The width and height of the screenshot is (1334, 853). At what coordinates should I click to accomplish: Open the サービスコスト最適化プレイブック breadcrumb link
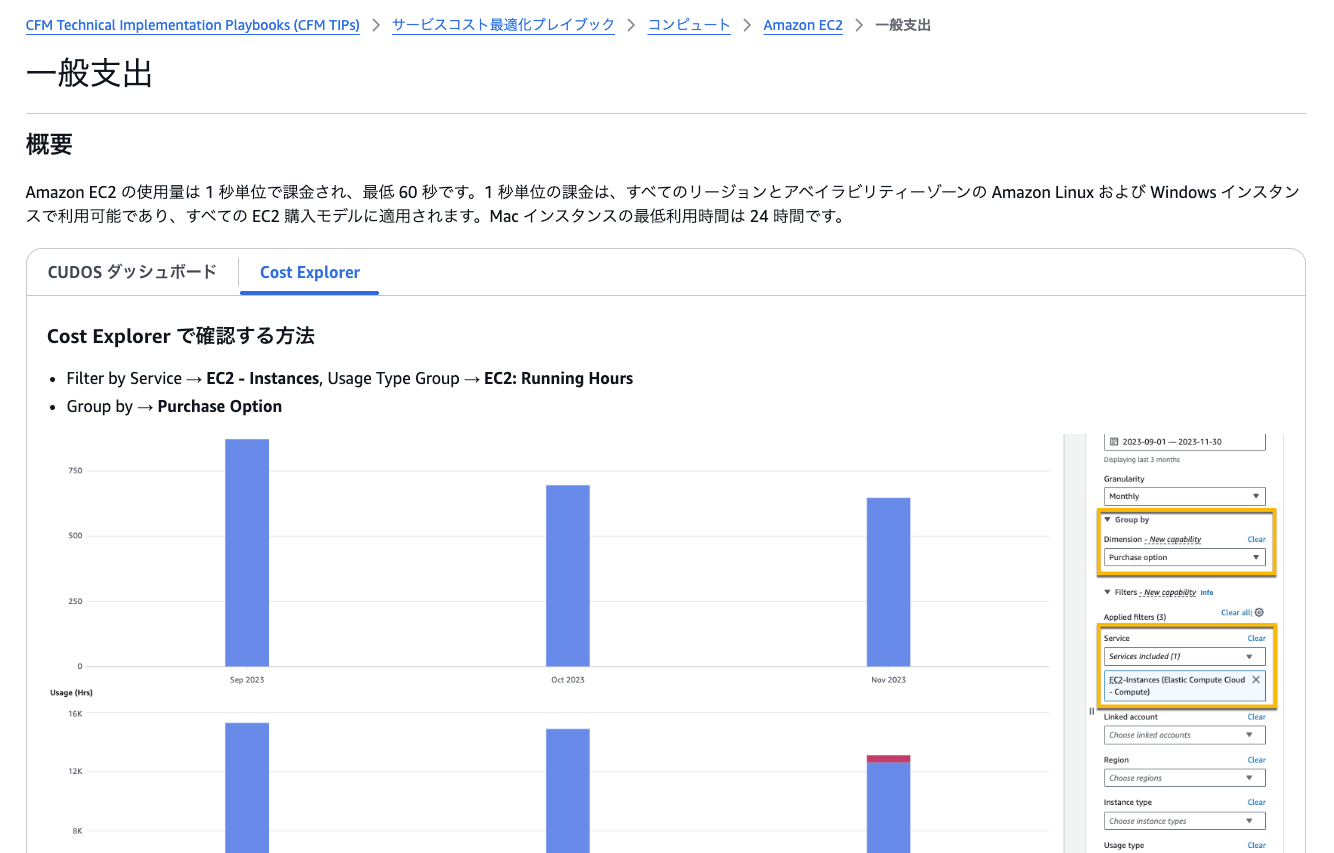click(503, 25)
